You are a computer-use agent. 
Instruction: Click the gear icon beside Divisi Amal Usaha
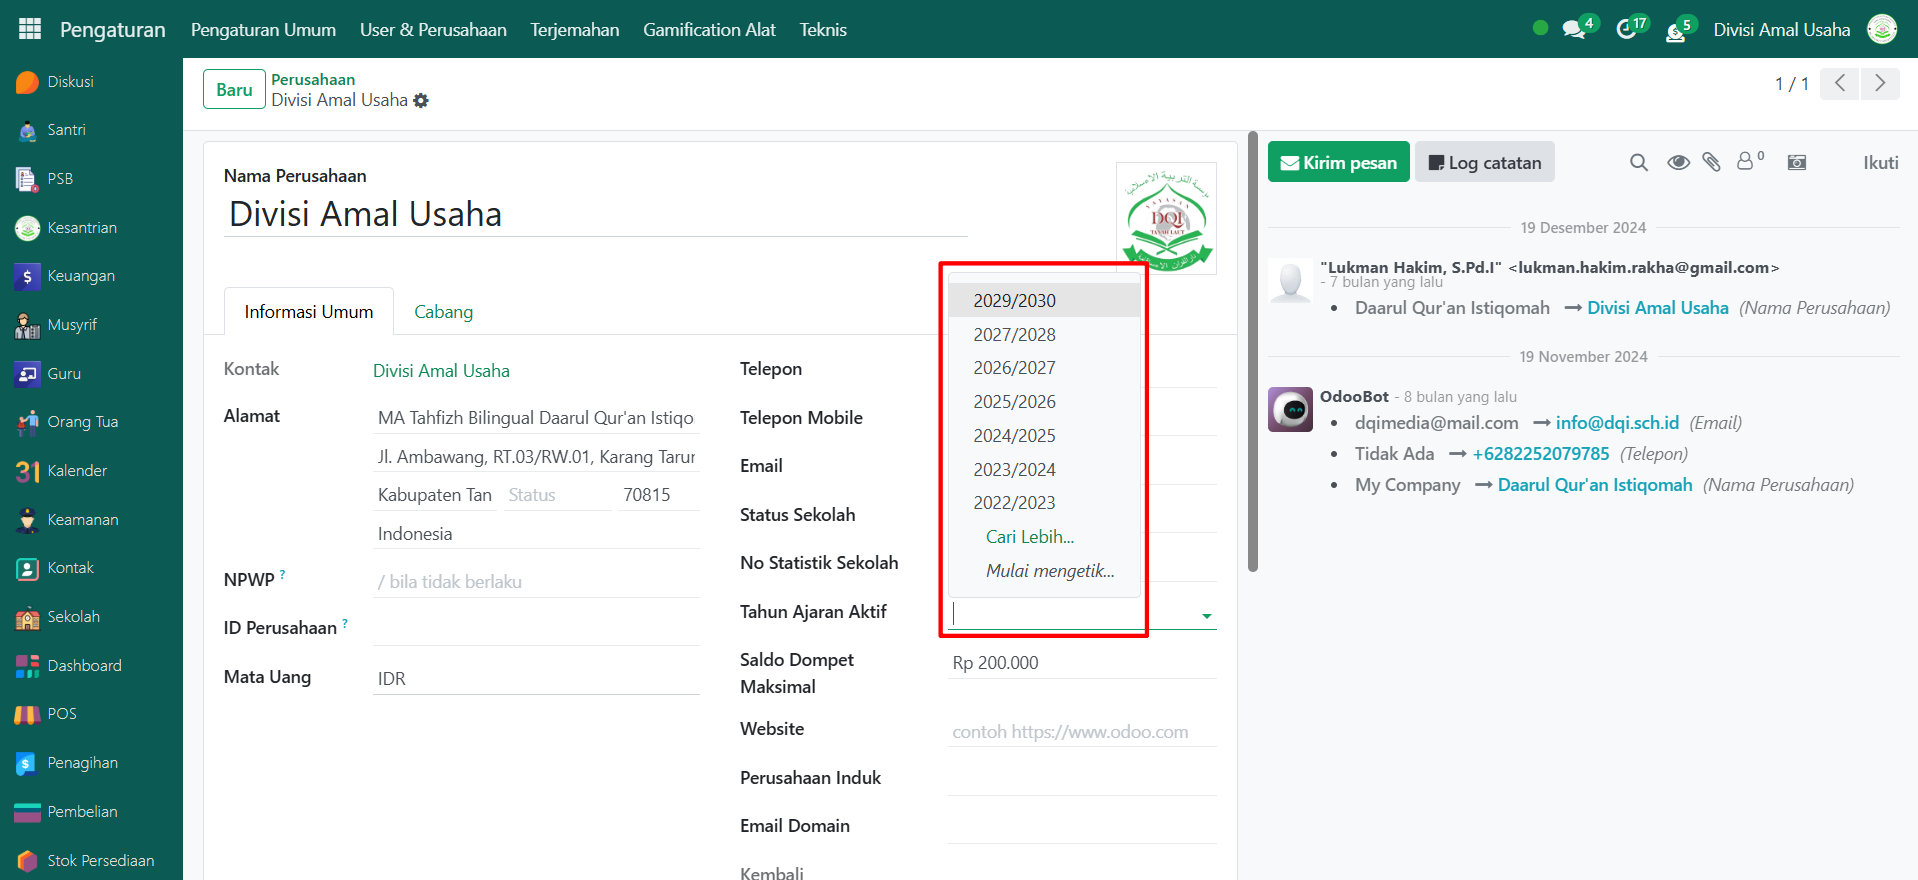pyautogui.click(x=421, y=101)
